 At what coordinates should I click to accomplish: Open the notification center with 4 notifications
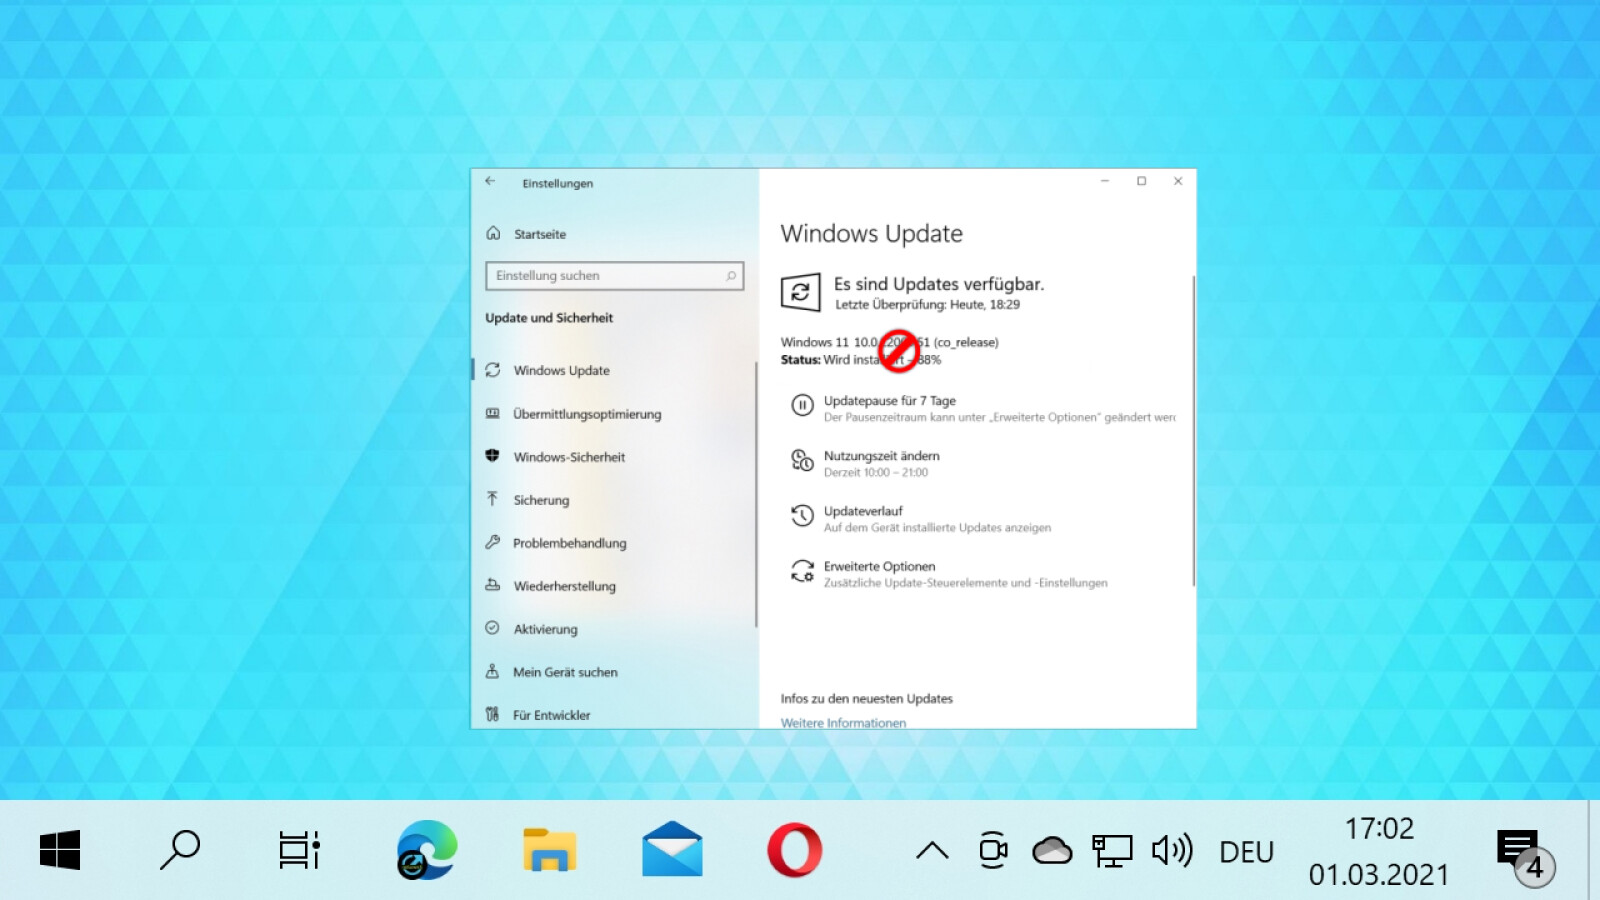1525,856
